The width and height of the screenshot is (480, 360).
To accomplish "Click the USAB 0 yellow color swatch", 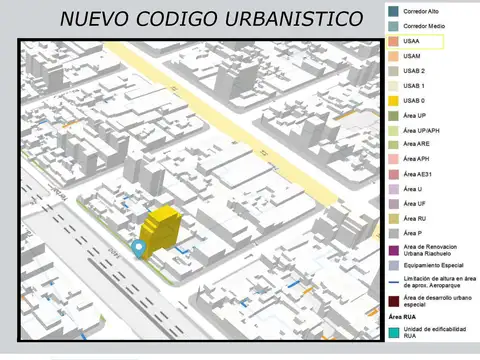I will tap(393, 101).
